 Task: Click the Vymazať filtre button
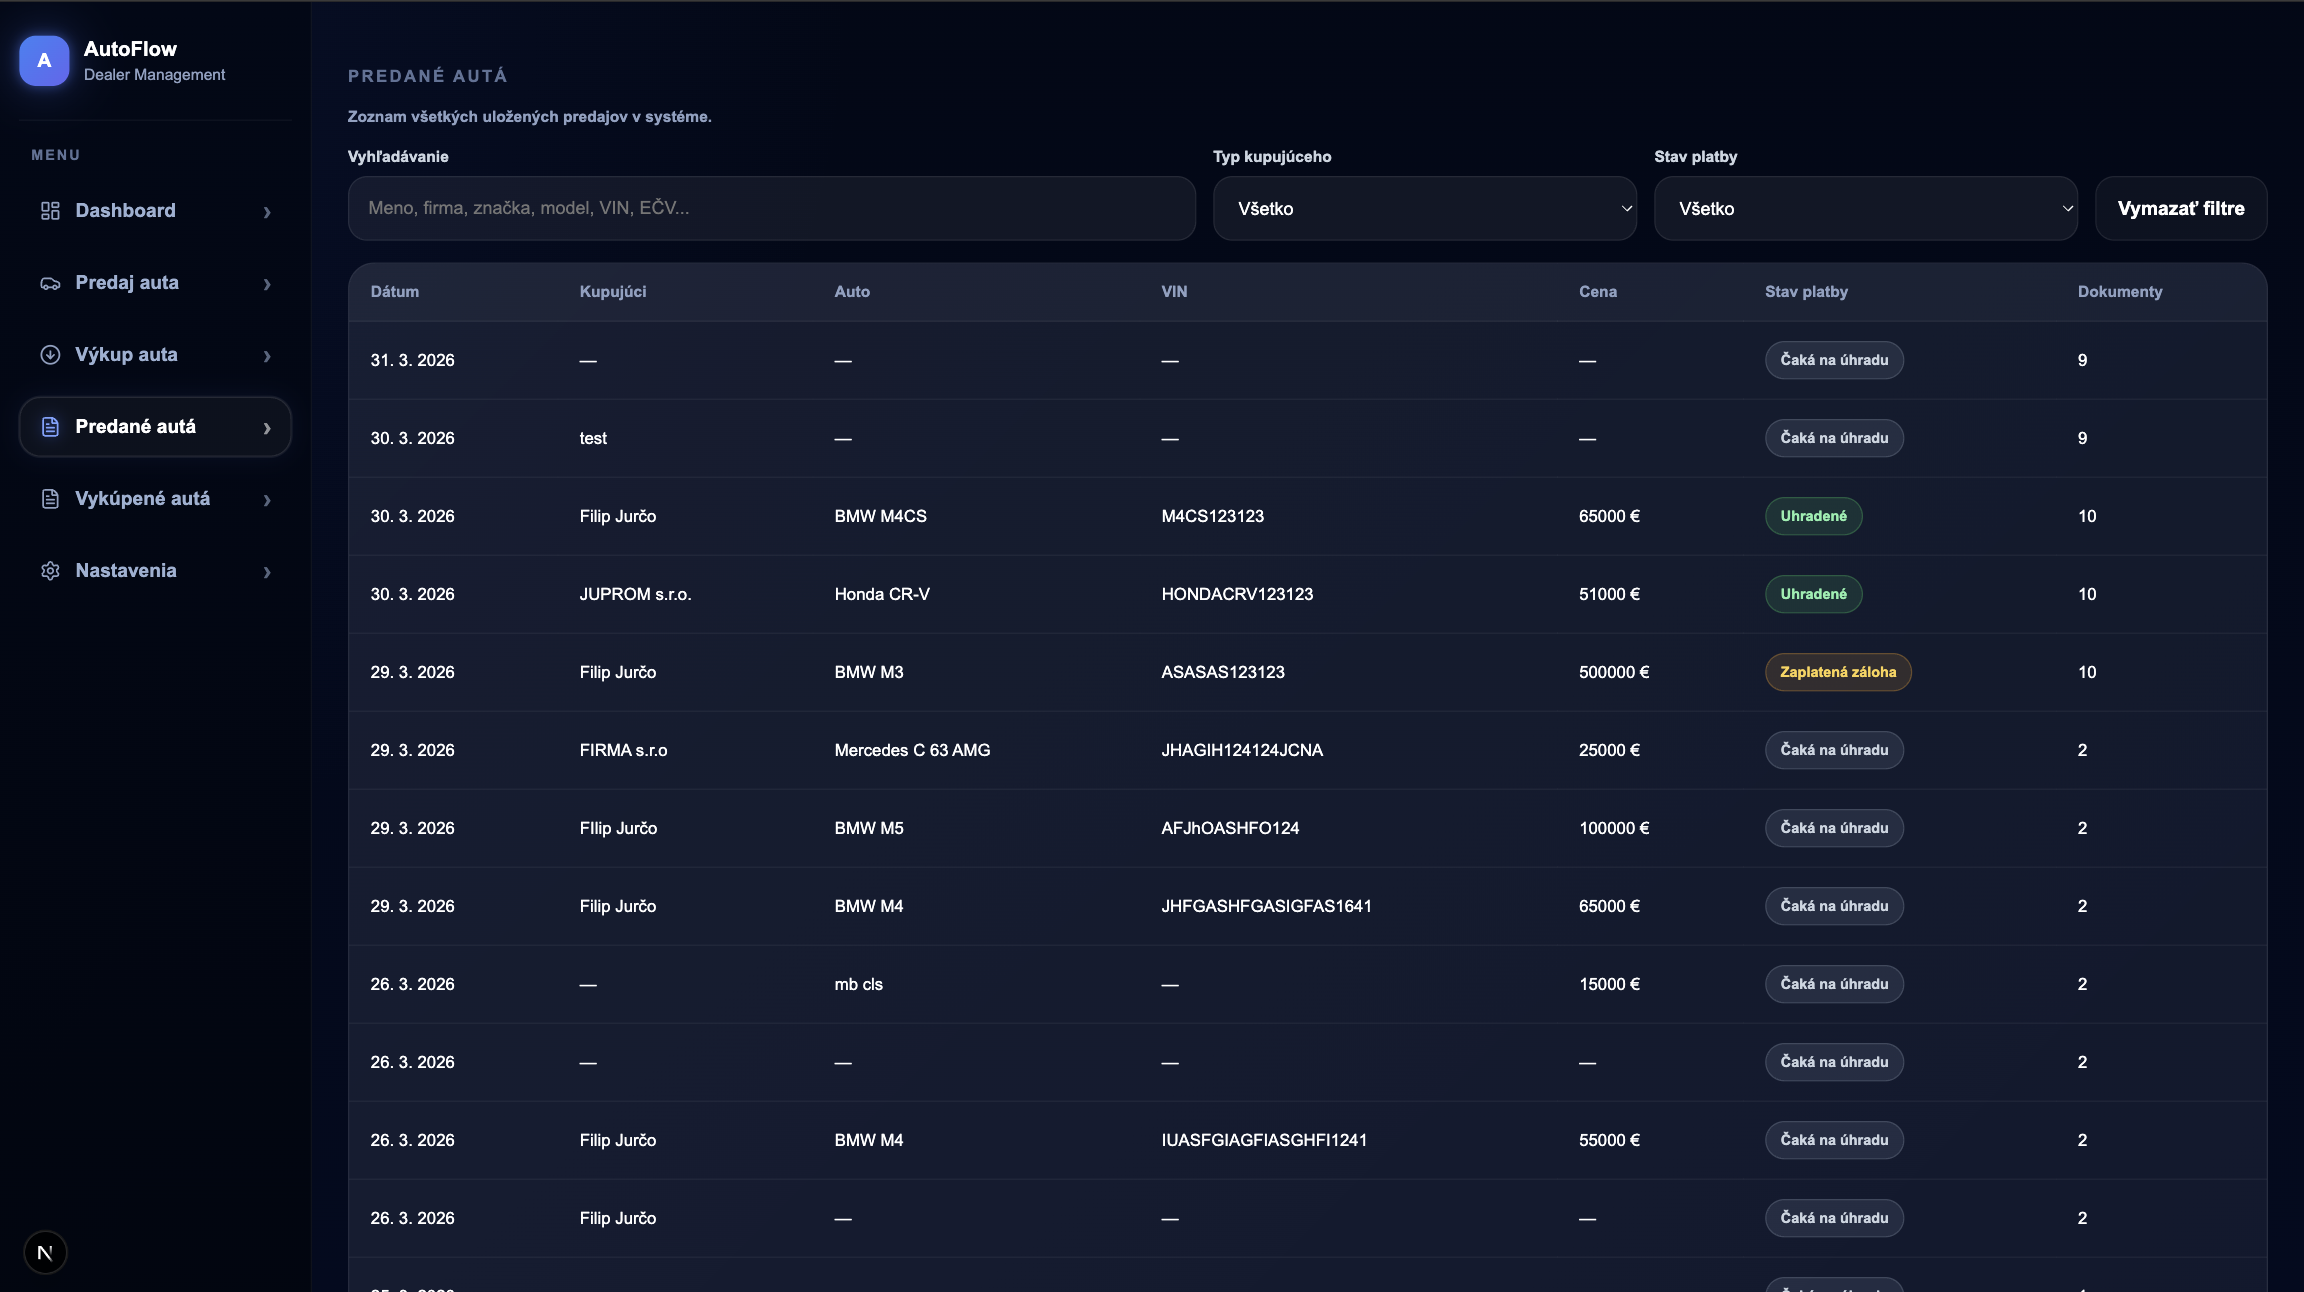[x=2180, y=209]
